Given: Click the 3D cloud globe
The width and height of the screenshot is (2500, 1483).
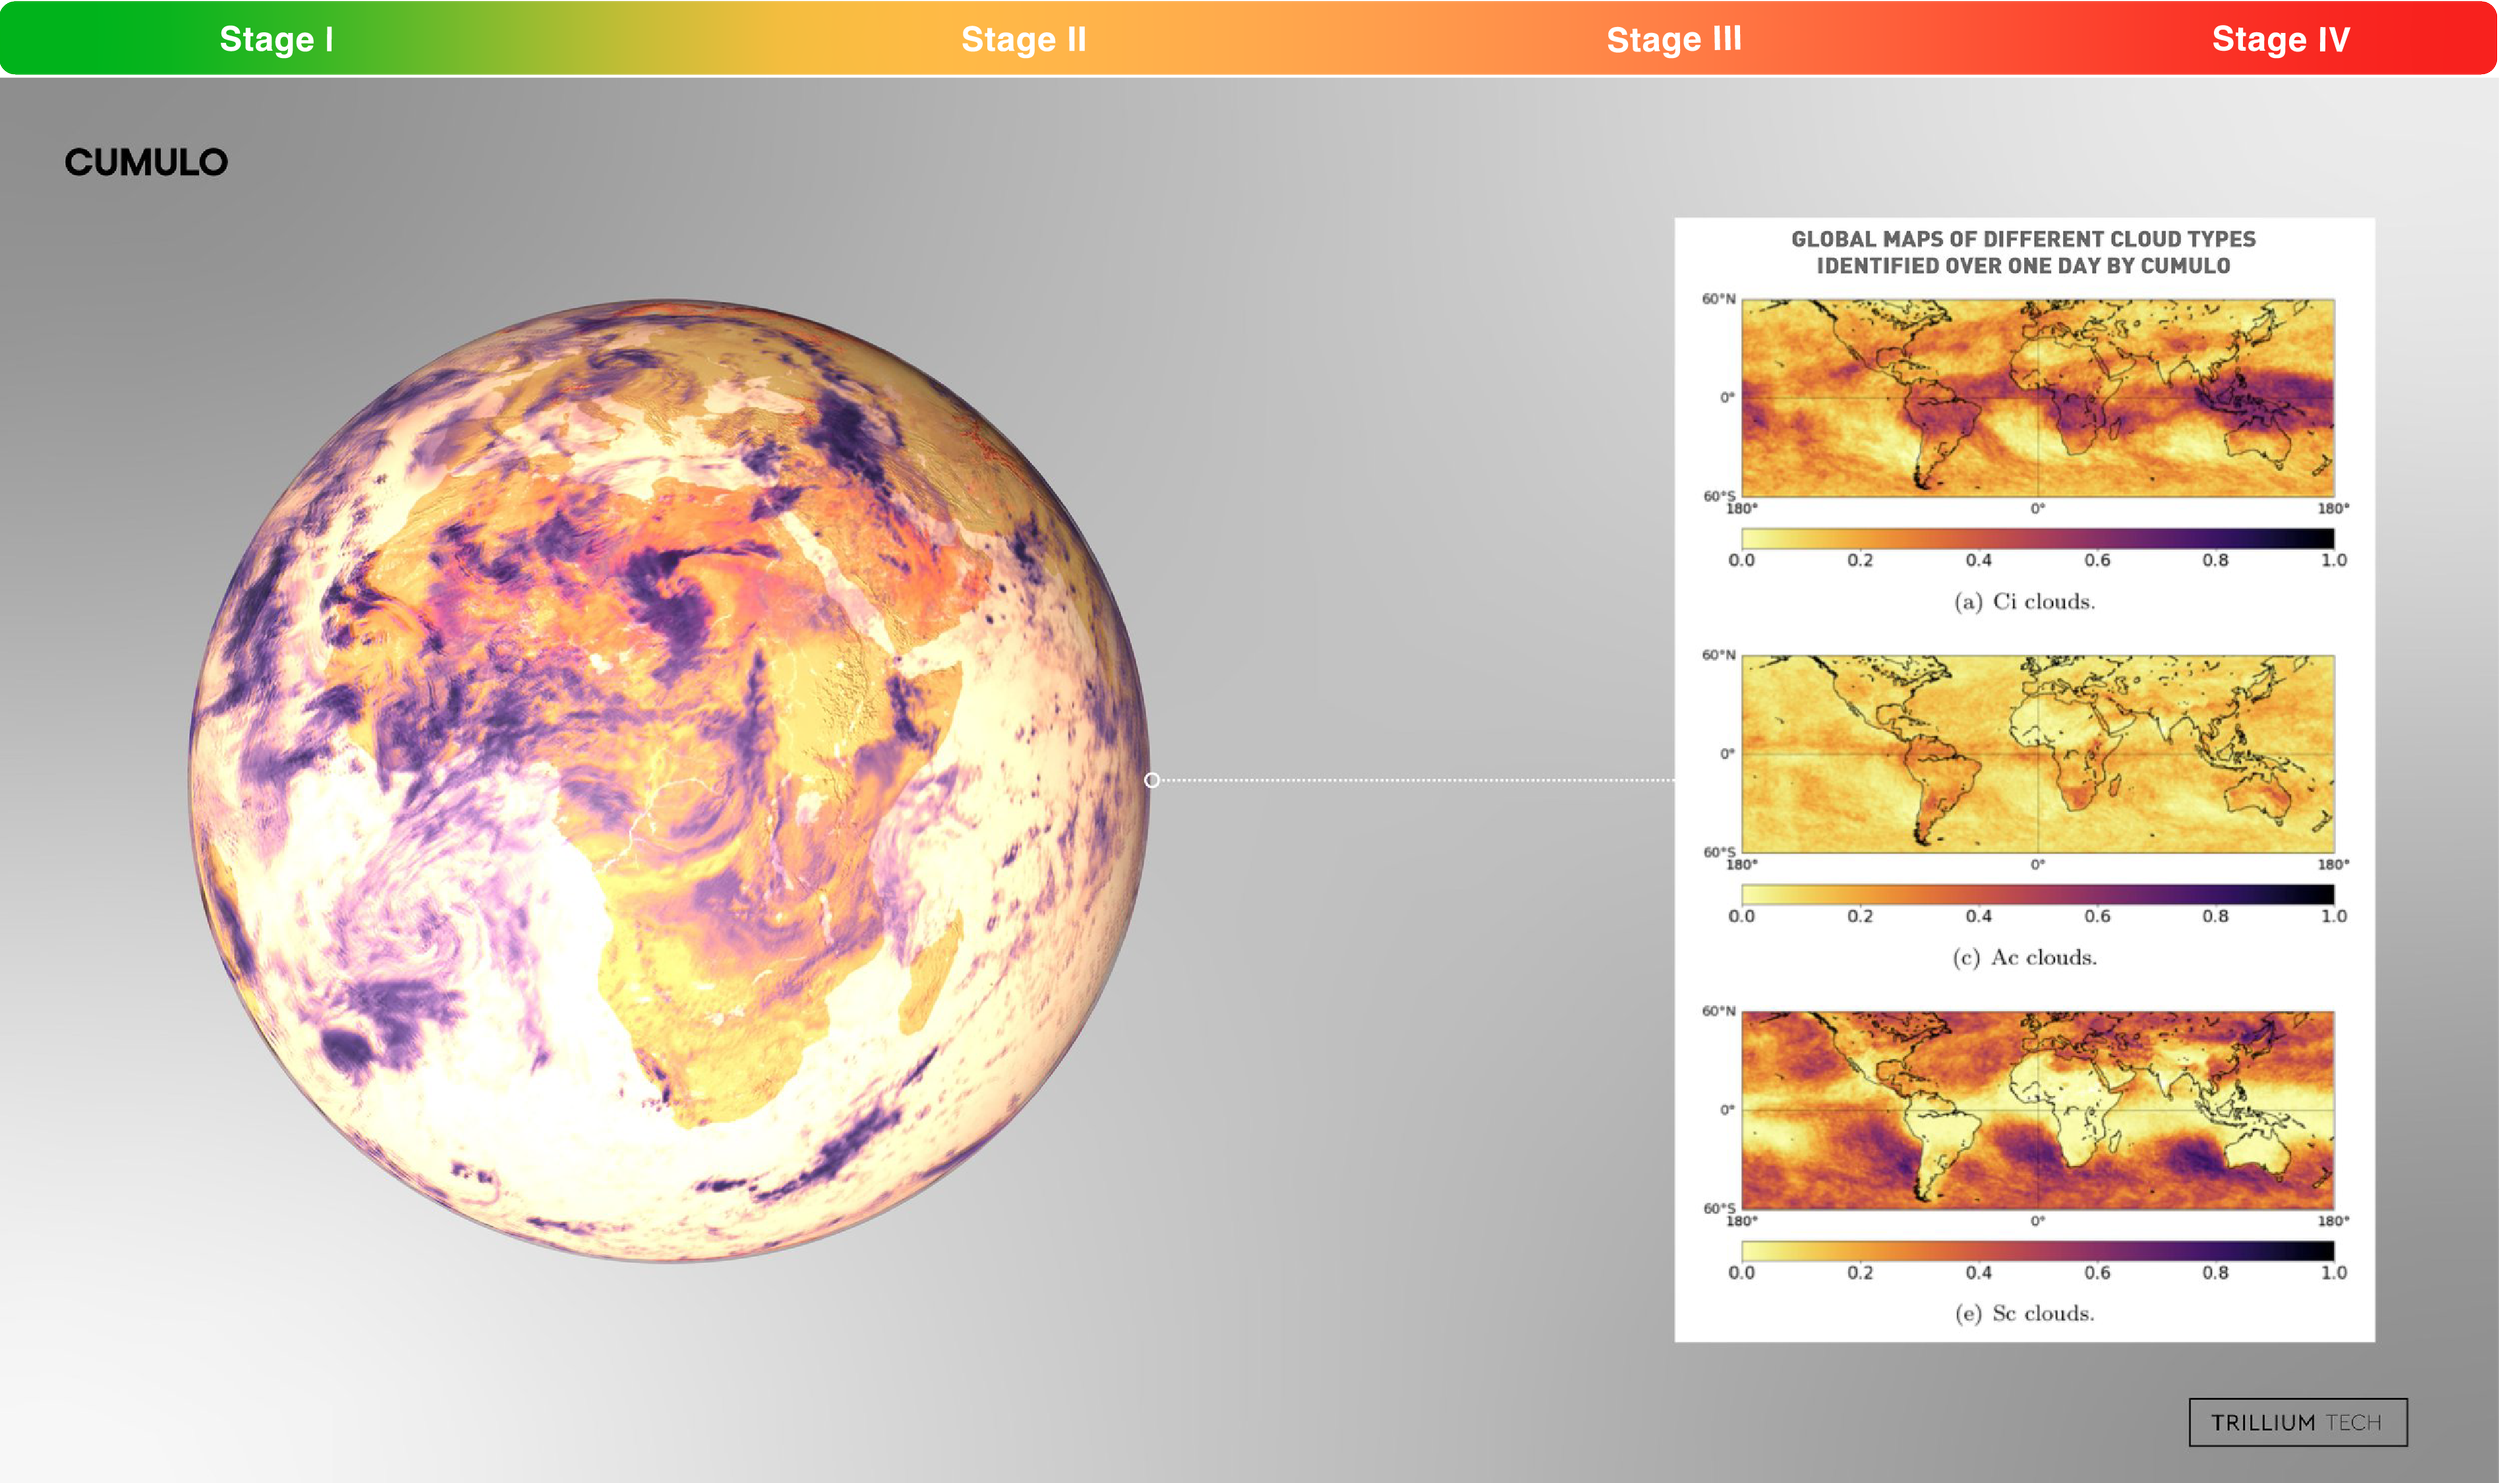Looking at the screenshot, I should pos(669,780).
